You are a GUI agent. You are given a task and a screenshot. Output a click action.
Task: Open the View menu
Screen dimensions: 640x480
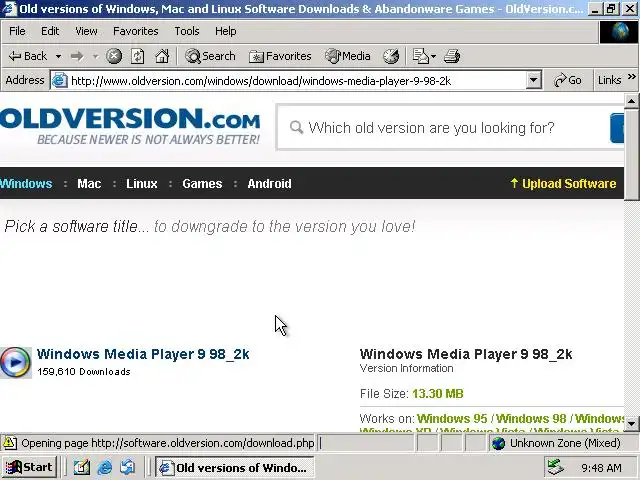pos(86,31)
